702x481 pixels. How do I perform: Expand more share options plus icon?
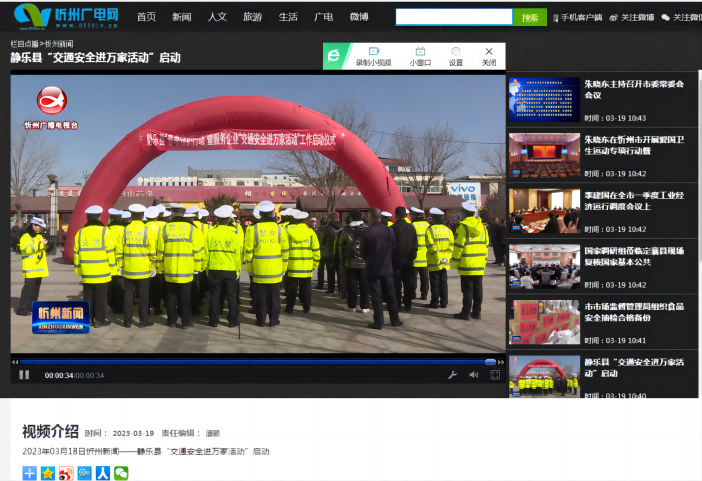[29, 473]
